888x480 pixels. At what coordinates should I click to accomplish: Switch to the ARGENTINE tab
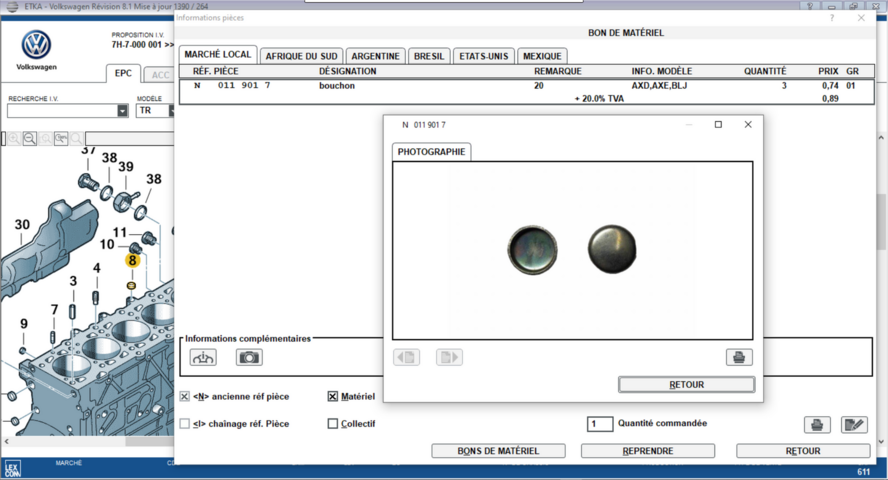click(x=375, y=56)
